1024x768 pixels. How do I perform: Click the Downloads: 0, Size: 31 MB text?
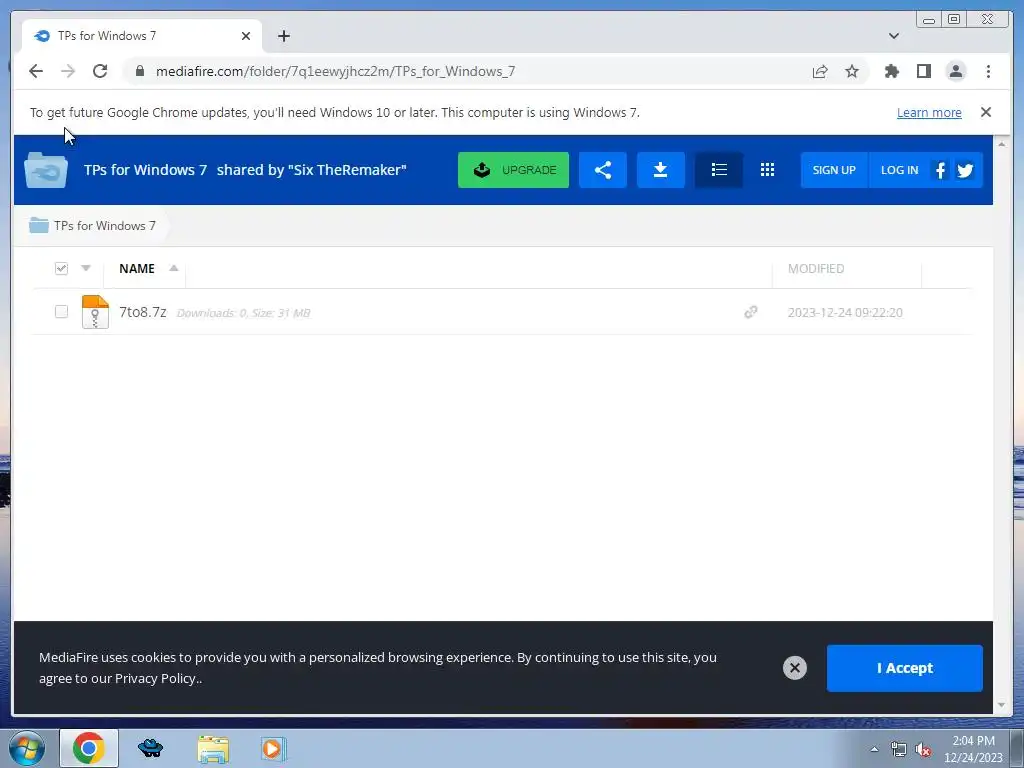click(x=243, y=313)
